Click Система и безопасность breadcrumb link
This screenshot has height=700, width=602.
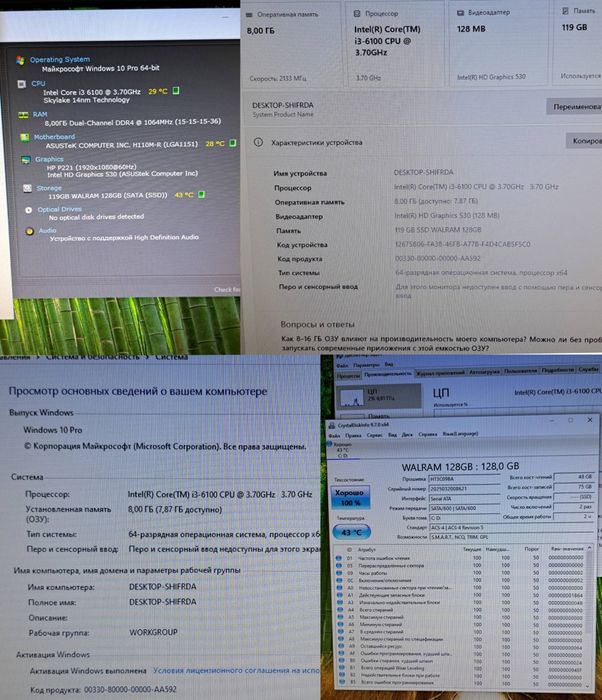[93, 357]
